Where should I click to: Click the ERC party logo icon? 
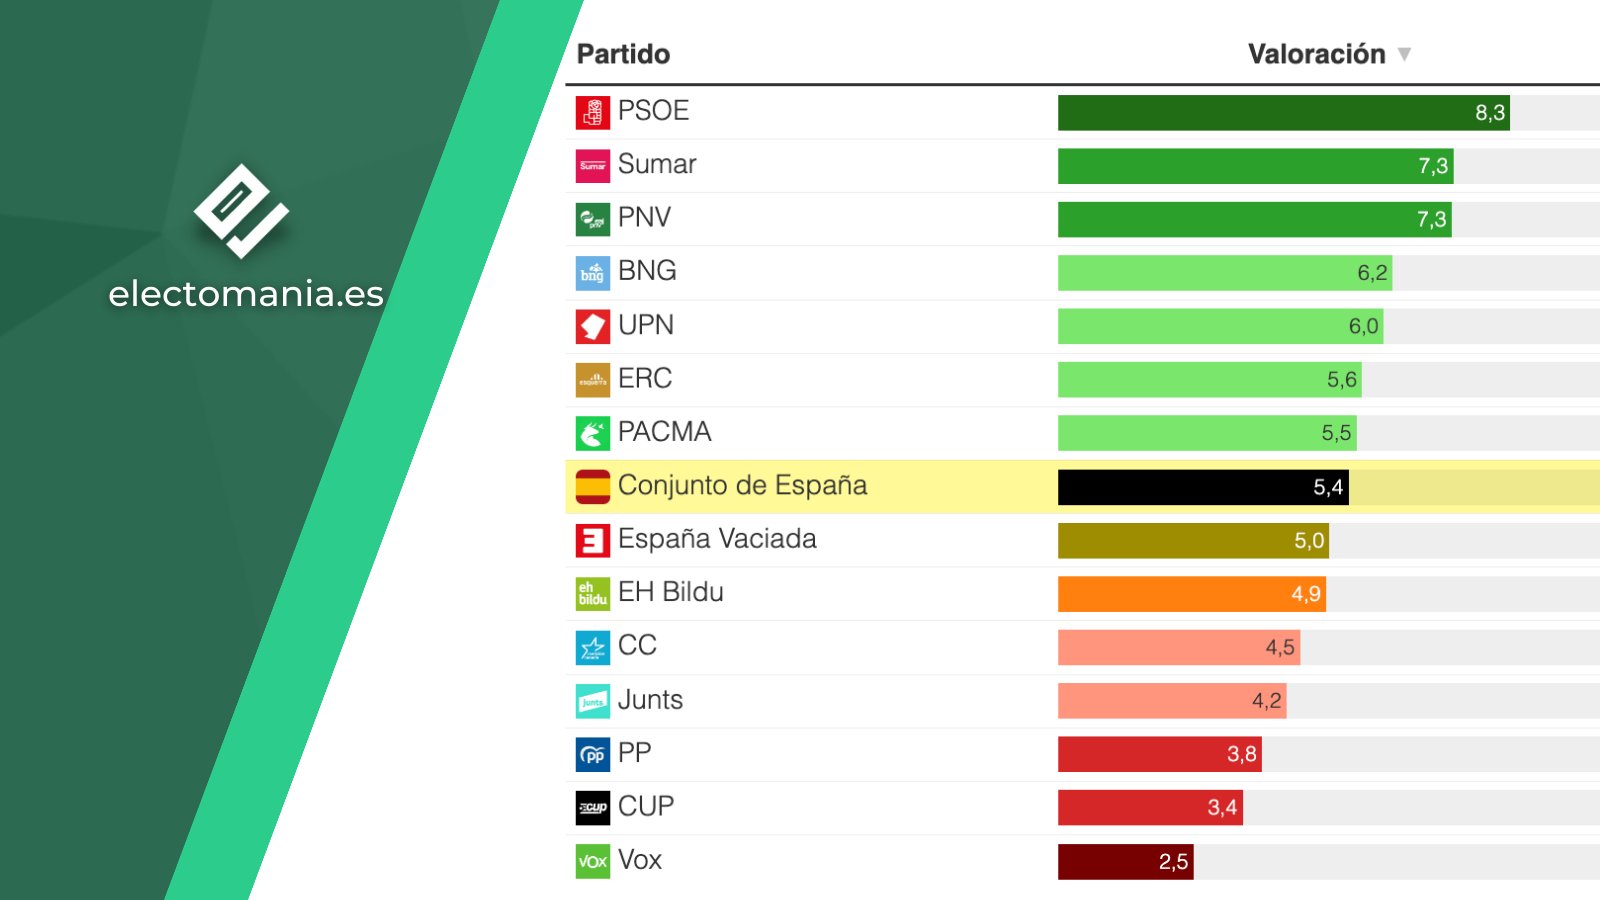(593, 380)
